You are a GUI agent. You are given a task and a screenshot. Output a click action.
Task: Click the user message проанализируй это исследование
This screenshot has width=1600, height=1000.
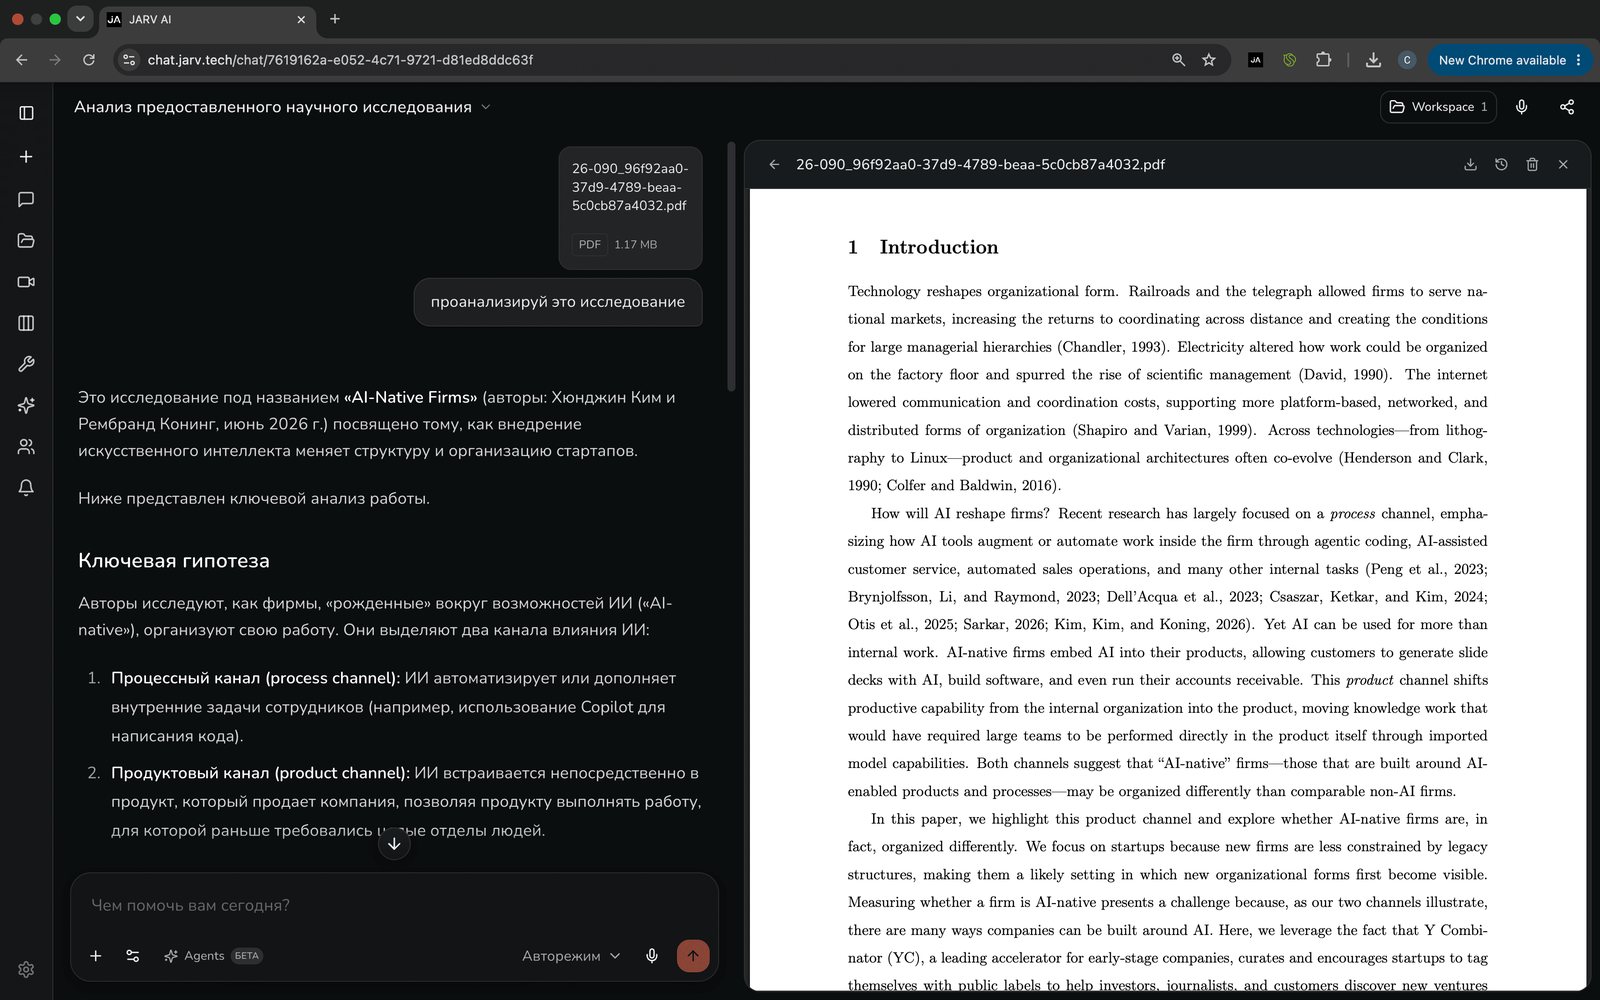pos(558,302)
